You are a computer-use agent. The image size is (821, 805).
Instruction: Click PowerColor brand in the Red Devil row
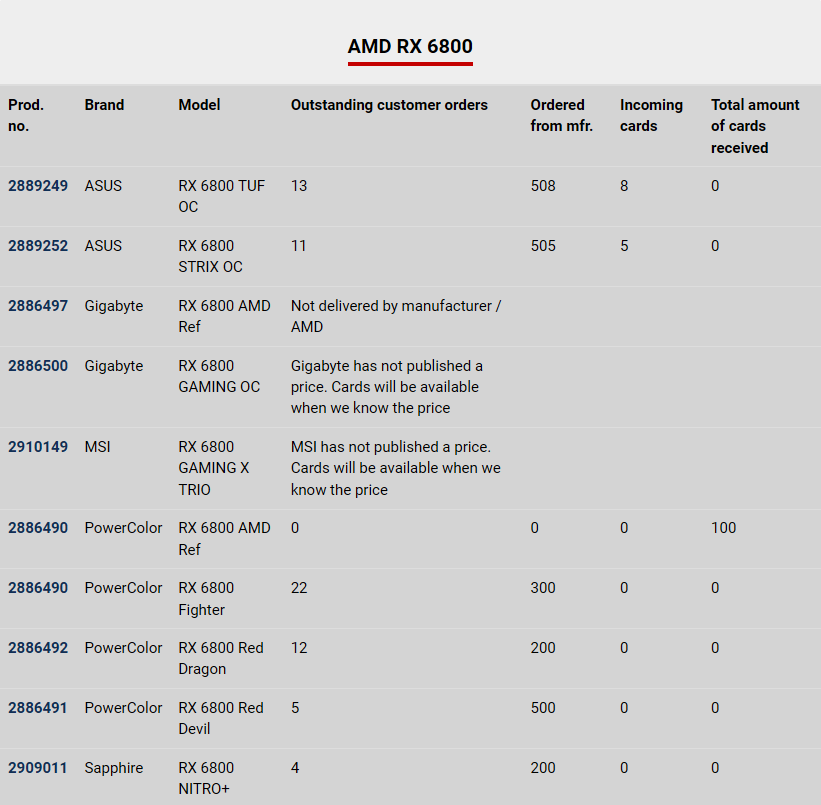[123, 708]
